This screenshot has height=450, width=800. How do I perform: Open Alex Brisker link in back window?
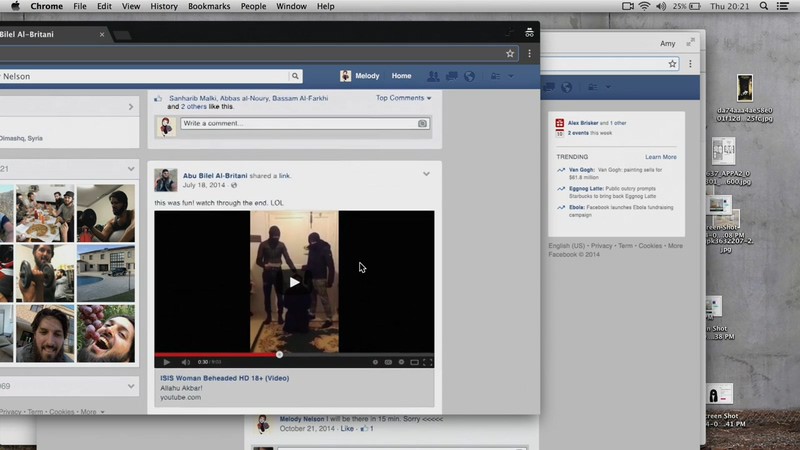[583, 123]
